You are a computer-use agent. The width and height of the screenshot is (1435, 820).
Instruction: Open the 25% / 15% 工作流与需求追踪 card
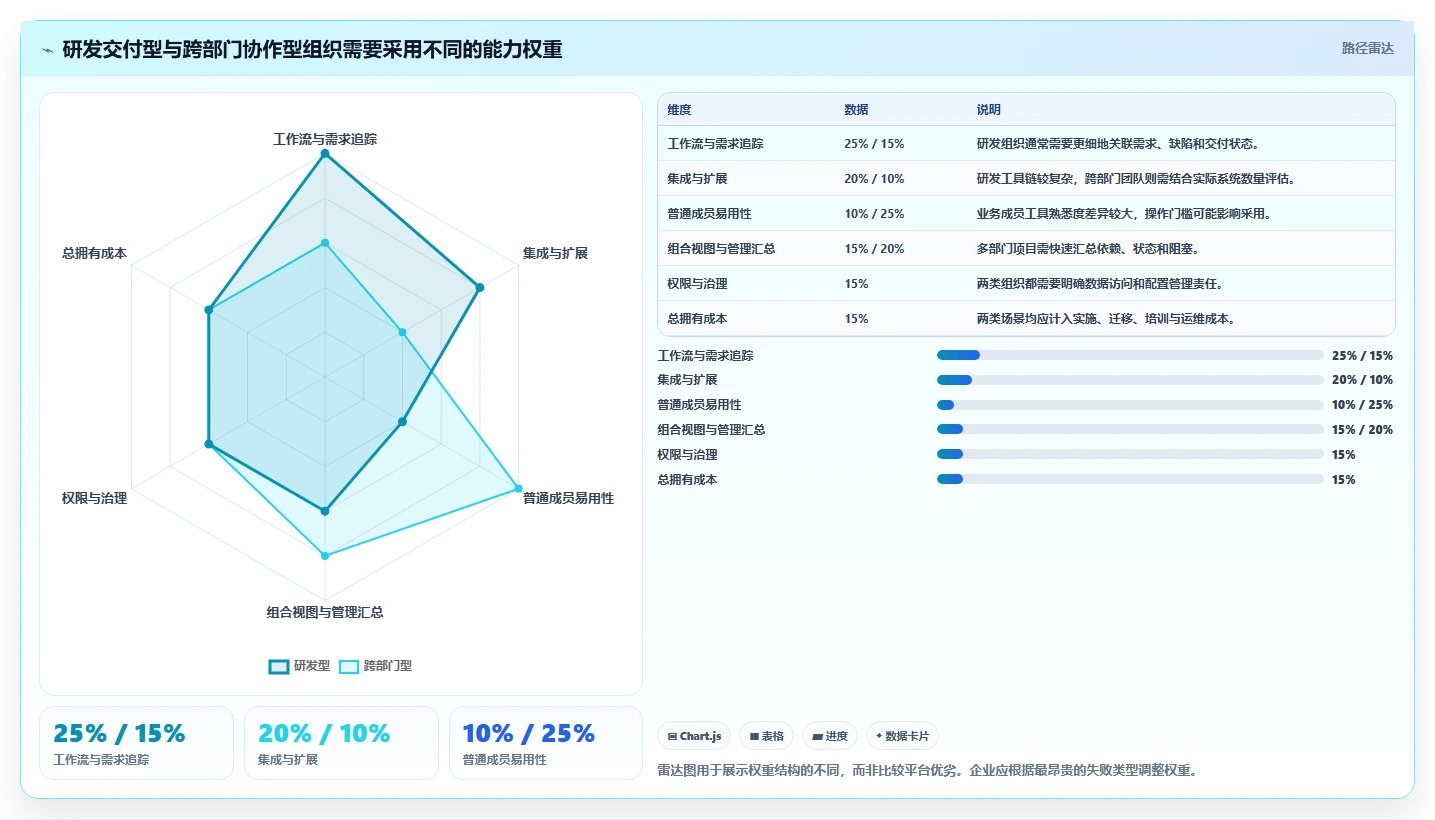[136, 743]
